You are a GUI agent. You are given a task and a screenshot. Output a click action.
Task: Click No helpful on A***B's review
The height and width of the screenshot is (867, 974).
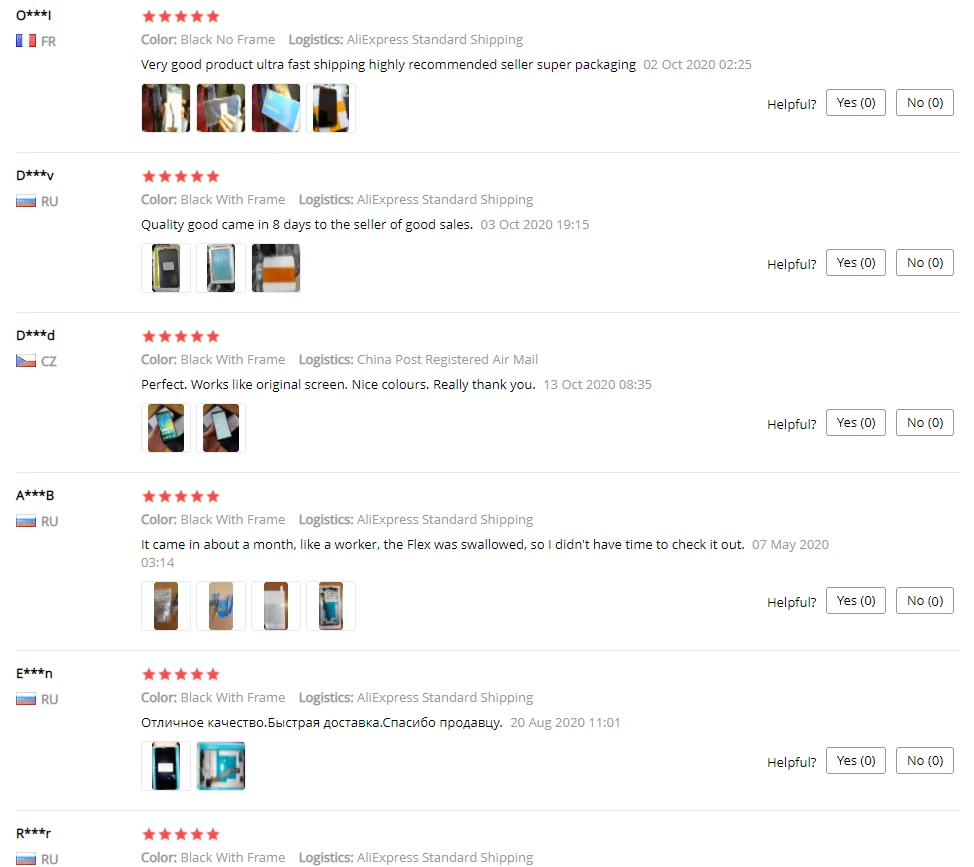click(924, 601)
